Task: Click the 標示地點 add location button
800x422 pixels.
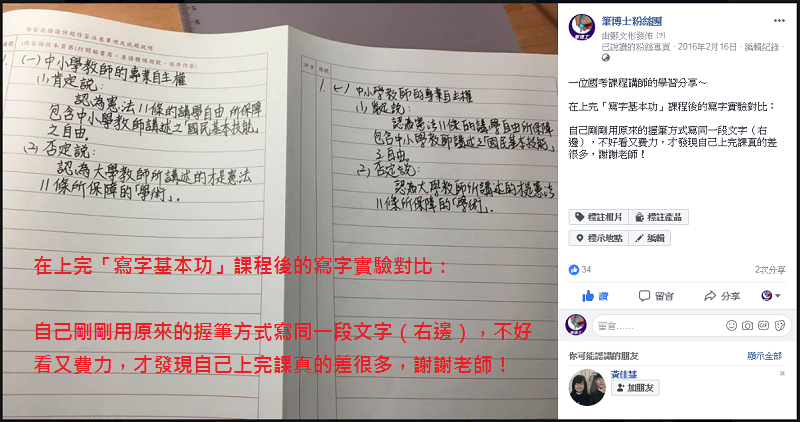Action: (598, 238)
